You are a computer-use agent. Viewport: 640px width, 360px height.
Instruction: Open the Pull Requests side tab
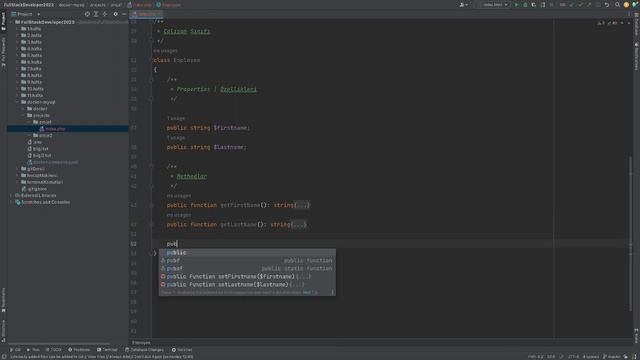point(3,52)
